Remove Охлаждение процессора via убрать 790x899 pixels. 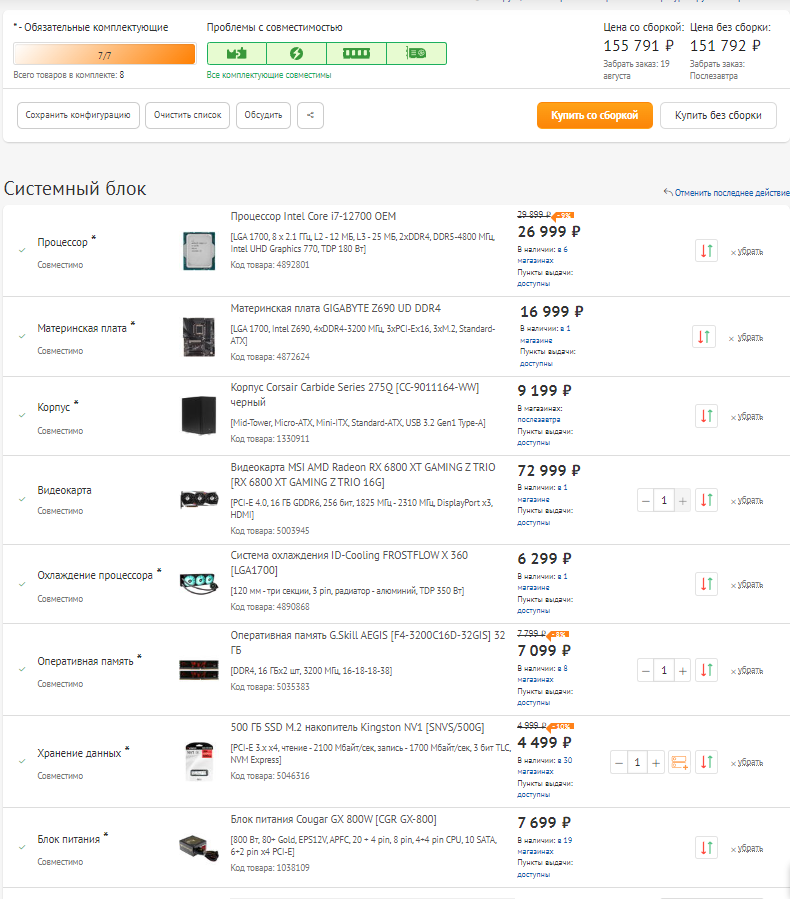click(747, 585)
